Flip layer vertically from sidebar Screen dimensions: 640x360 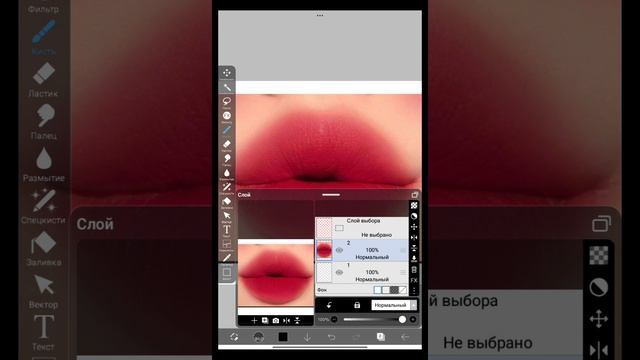(x=414, y=248)
